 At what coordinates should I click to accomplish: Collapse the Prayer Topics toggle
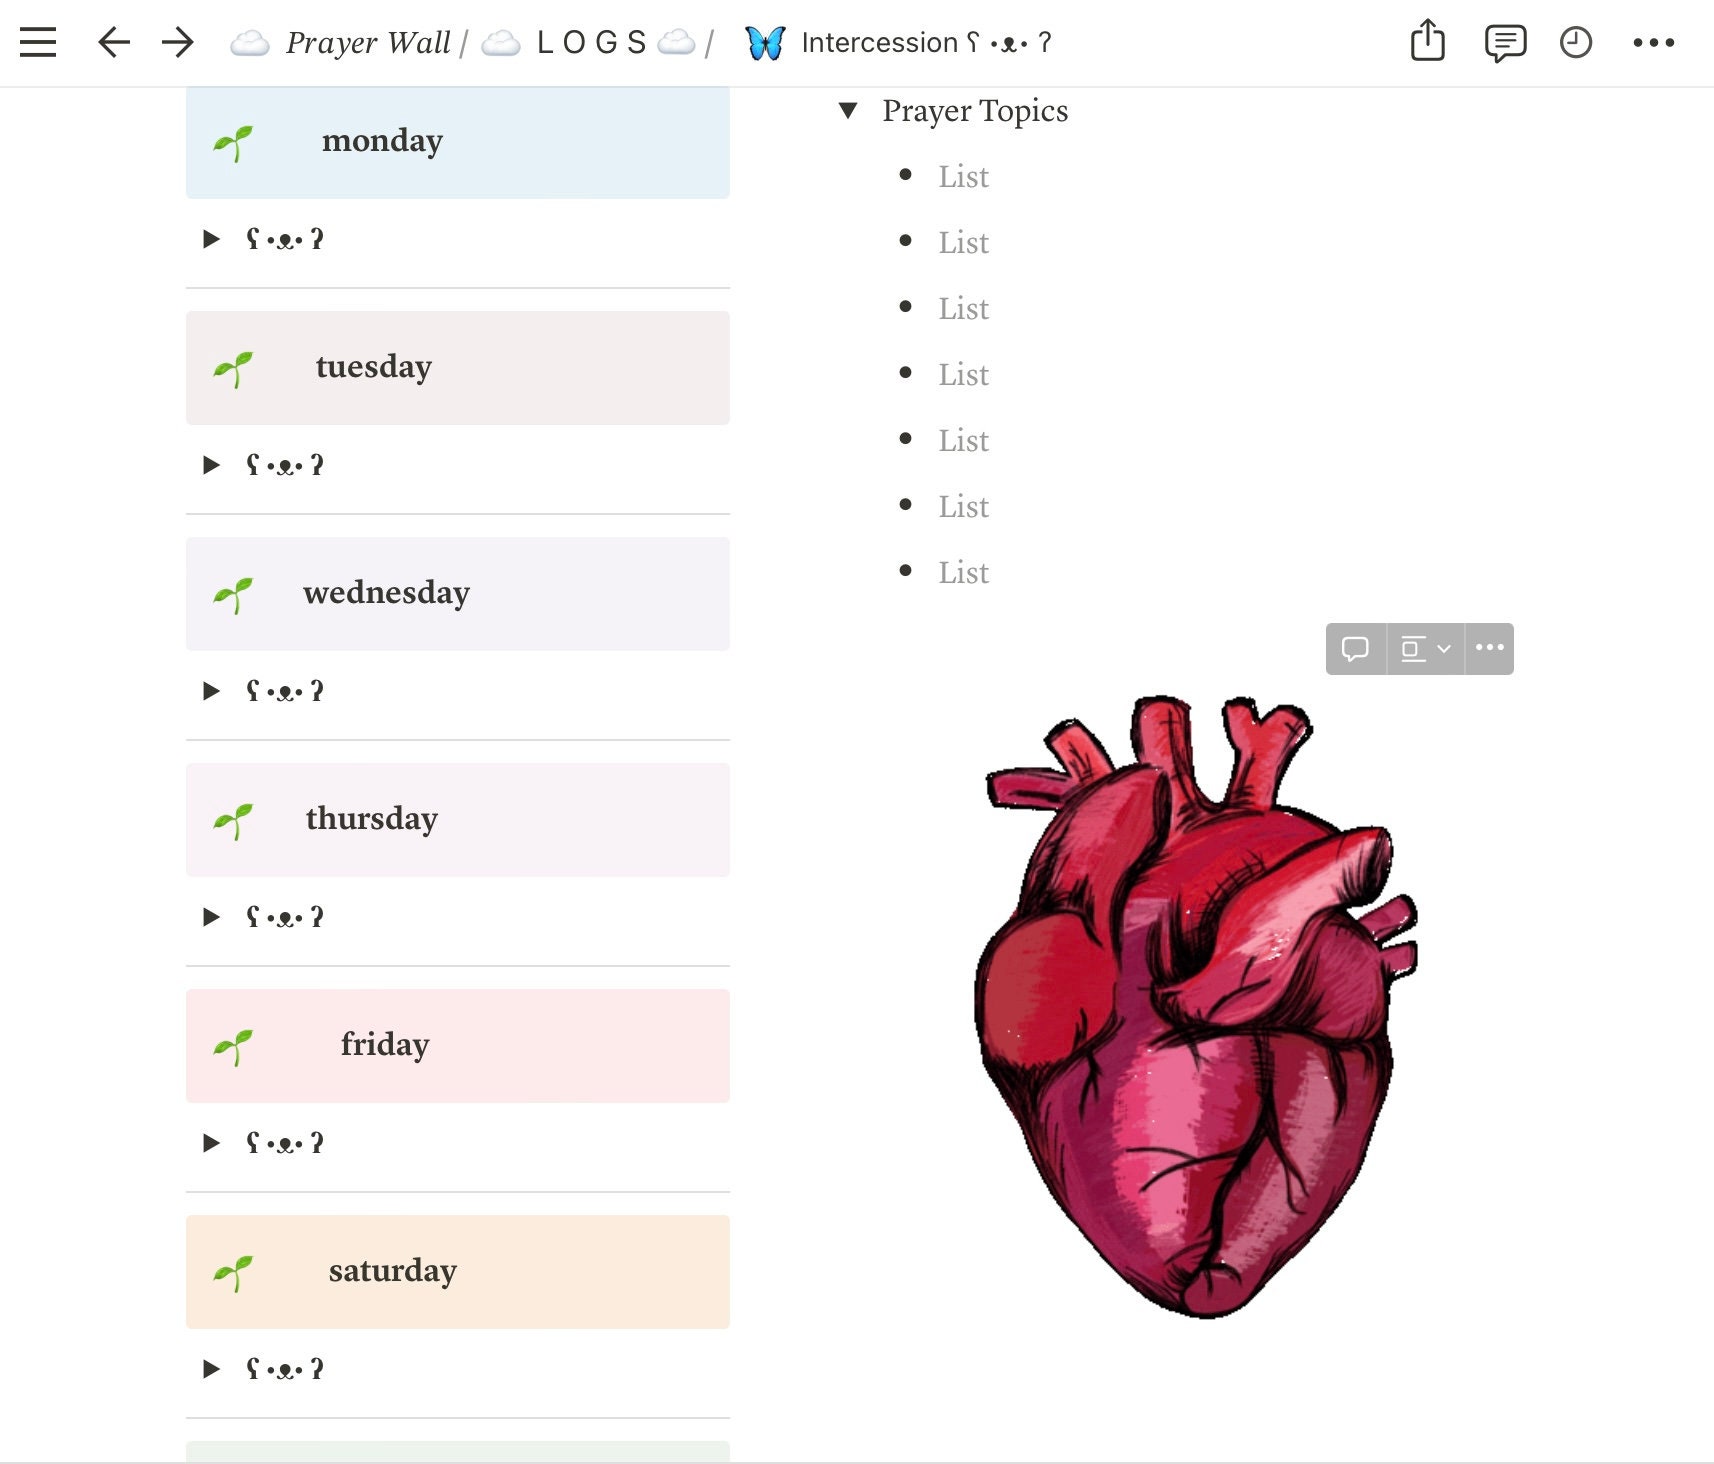[x=848, y=111]
